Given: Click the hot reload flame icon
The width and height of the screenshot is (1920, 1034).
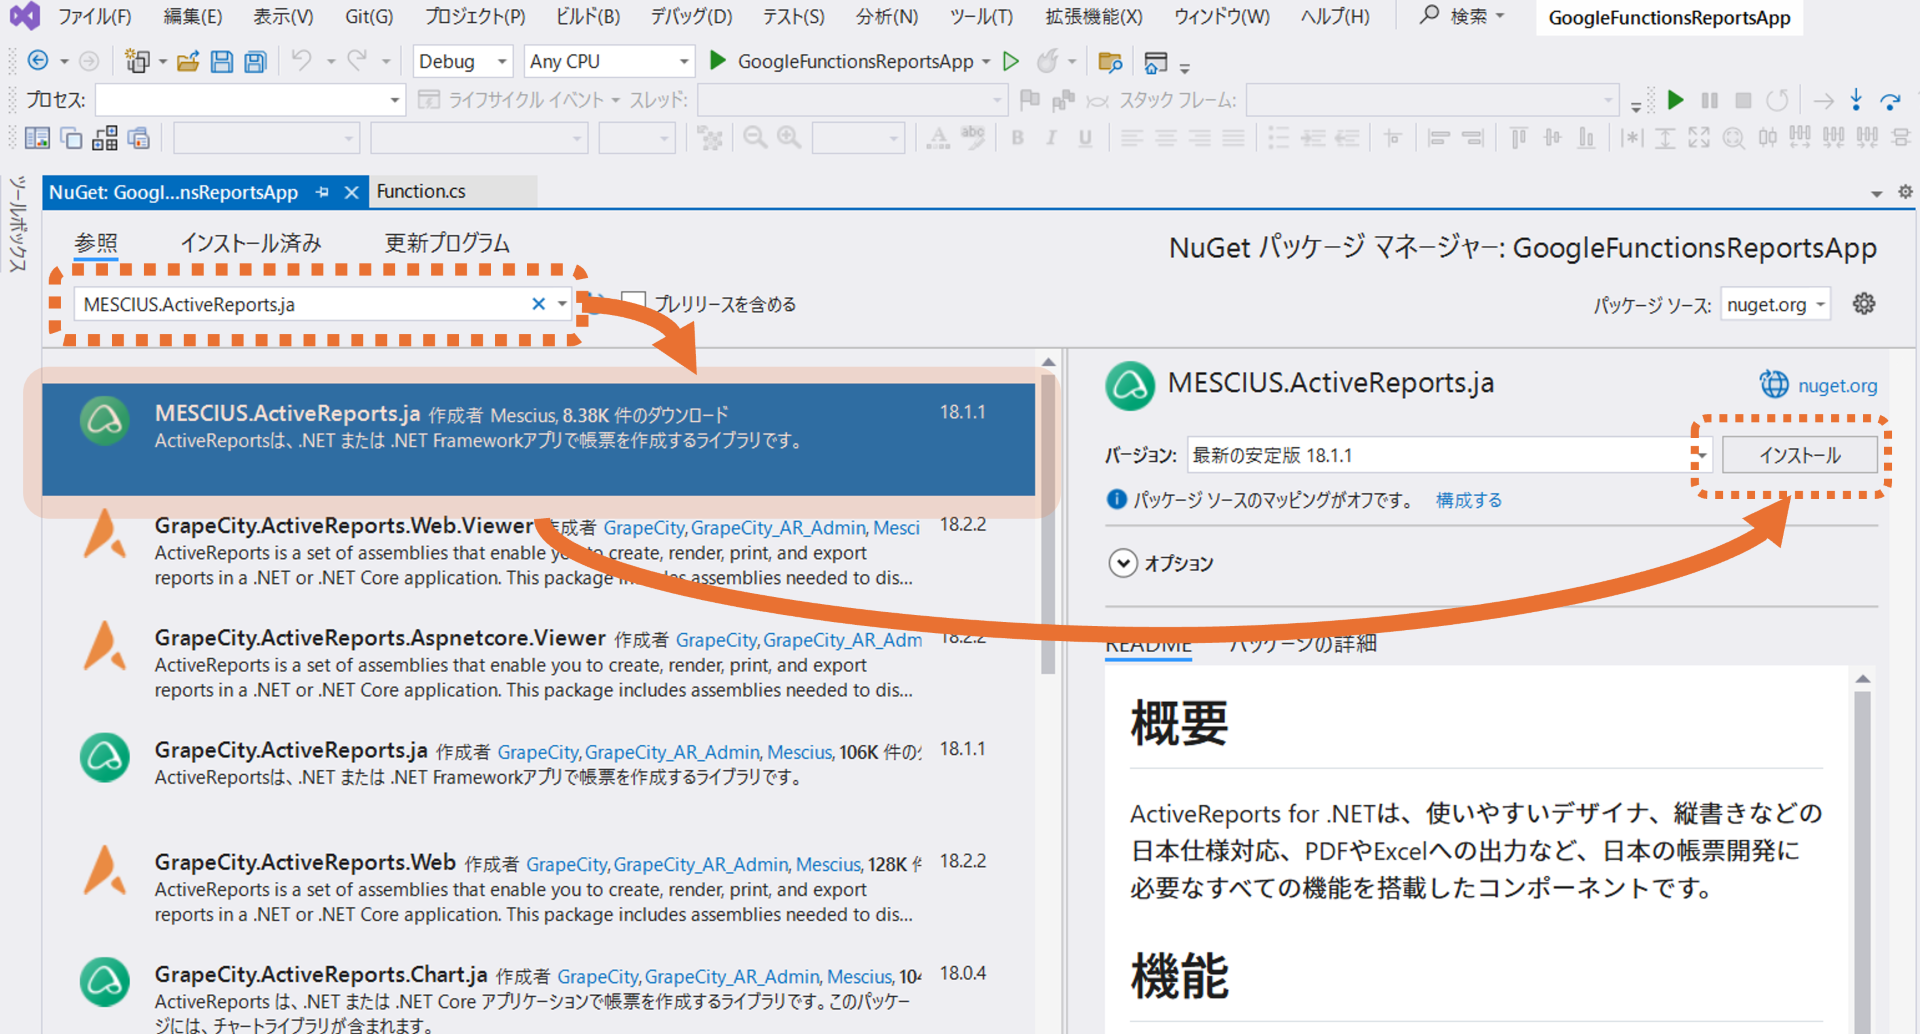Looking at the screenshot, I should pyautogui.click(x=1047, y=61).
